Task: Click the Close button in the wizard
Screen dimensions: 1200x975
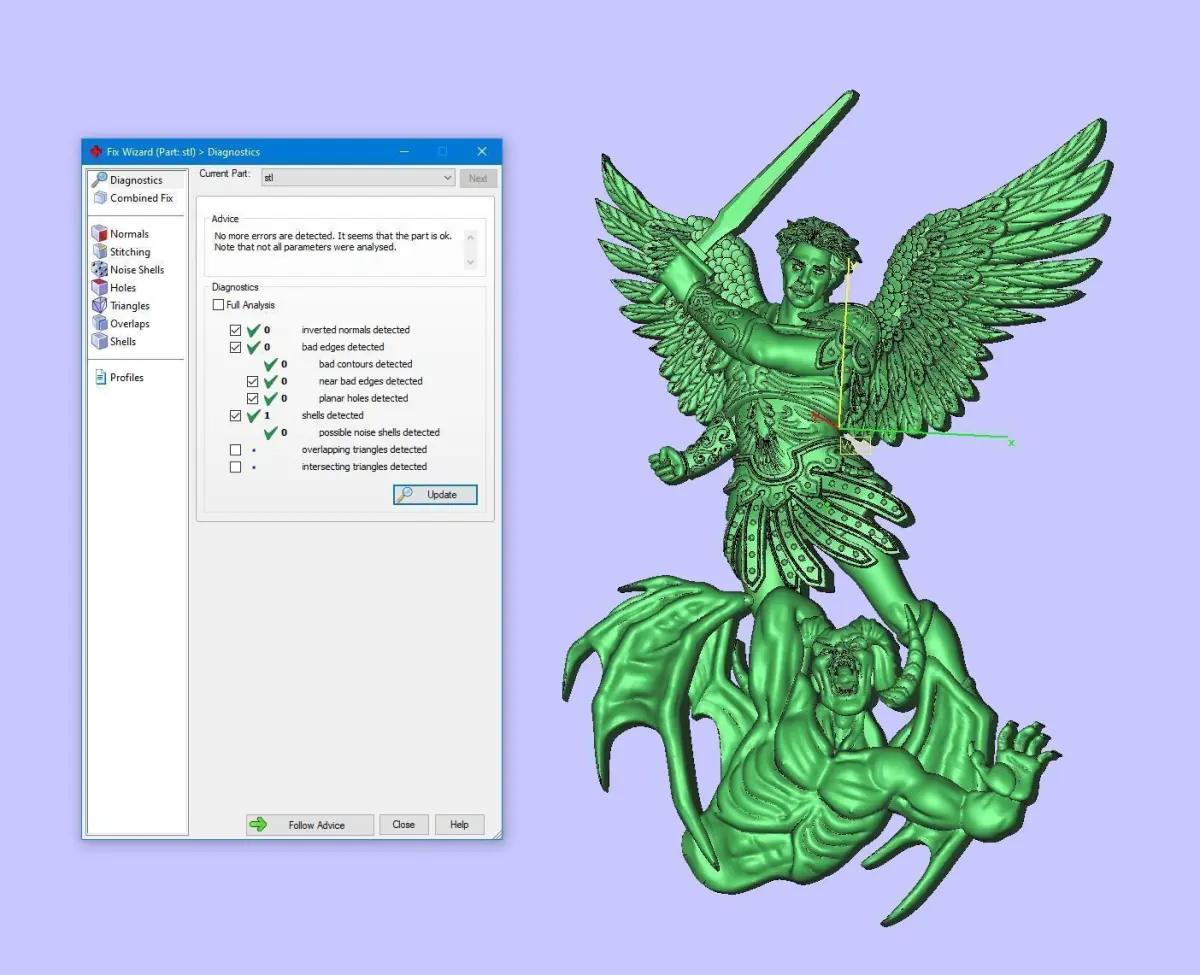Action: click(x=404, y=825)
